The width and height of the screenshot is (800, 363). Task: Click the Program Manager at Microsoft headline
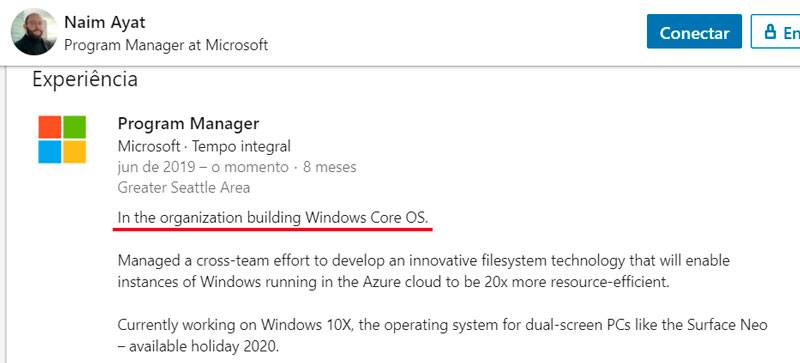click(166, 45)
